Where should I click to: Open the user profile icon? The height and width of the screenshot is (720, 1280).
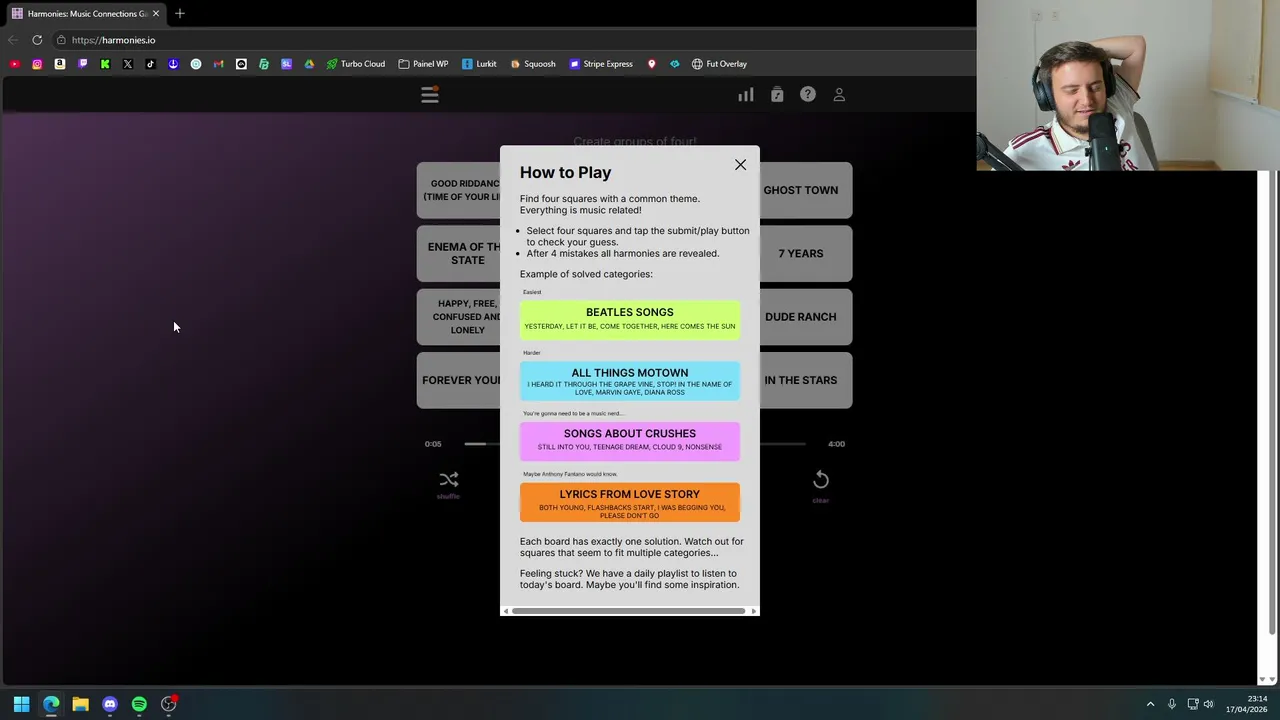click(x=839, y=95)
